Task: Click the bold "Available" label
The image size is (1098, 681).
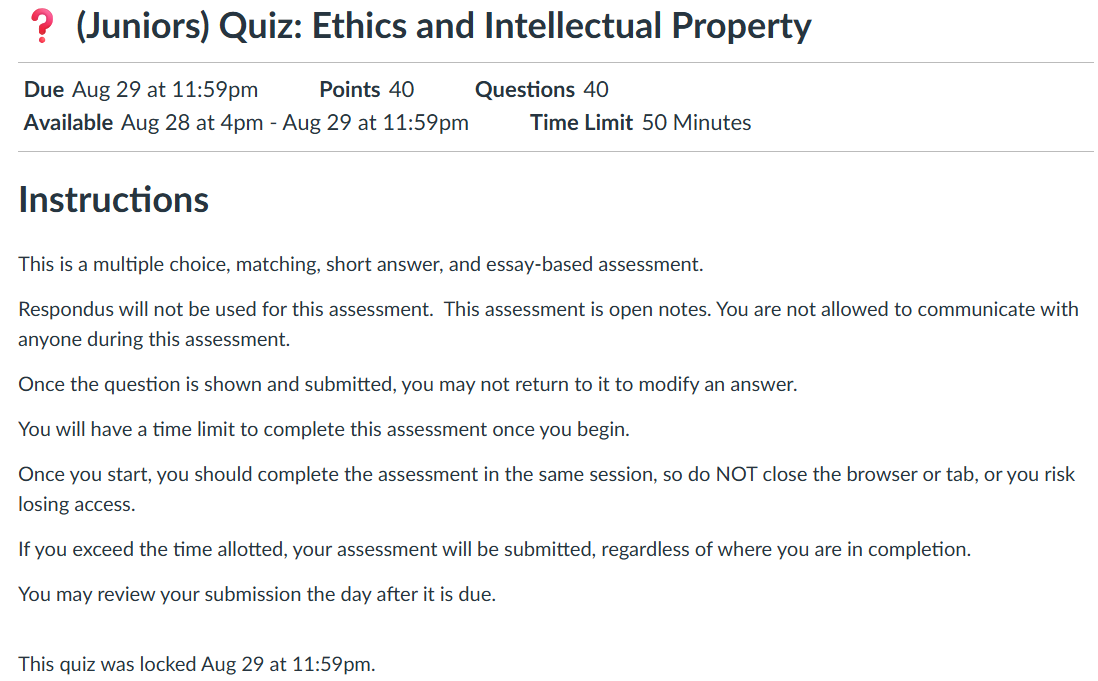Action: [x=68, y=123]
